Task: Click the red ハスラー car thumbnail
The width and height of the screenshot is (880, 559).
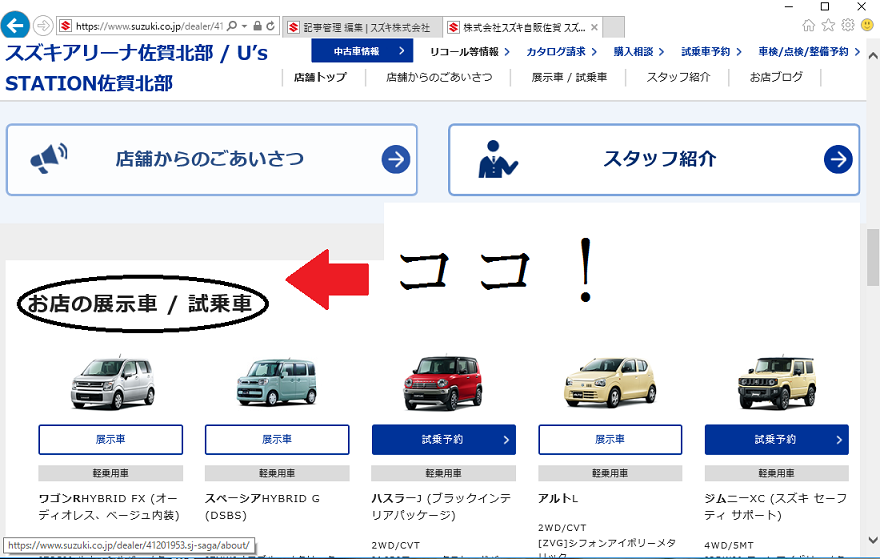Action: [443, 382]
